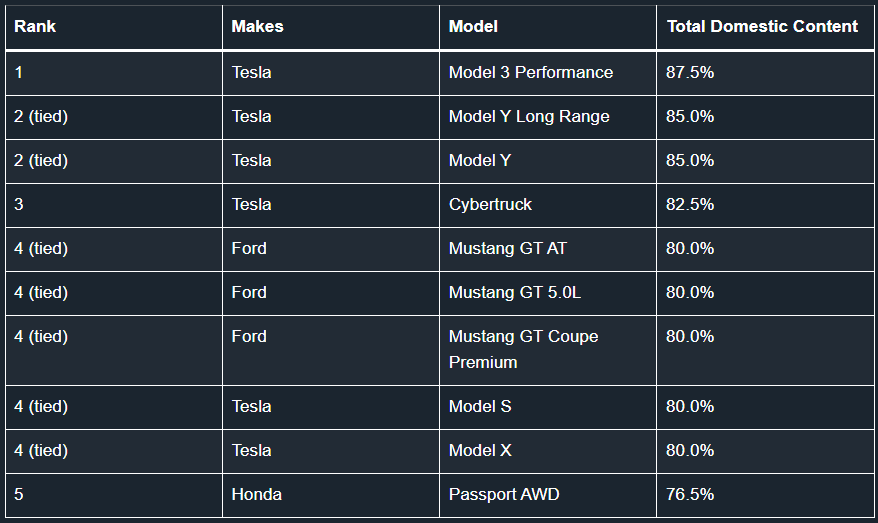Click the rank 3 cell beside Cybertruck
This screenshot has height=523, width=878.
coord(114,205)
